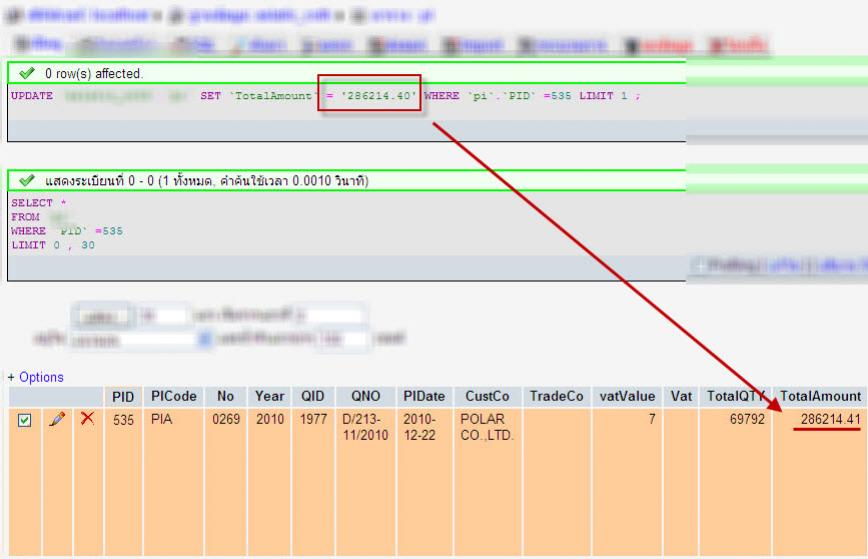The height and width of the screenshot is (559, 868).
Task: Sort by the Vat column header
Action: click(681, 396)
